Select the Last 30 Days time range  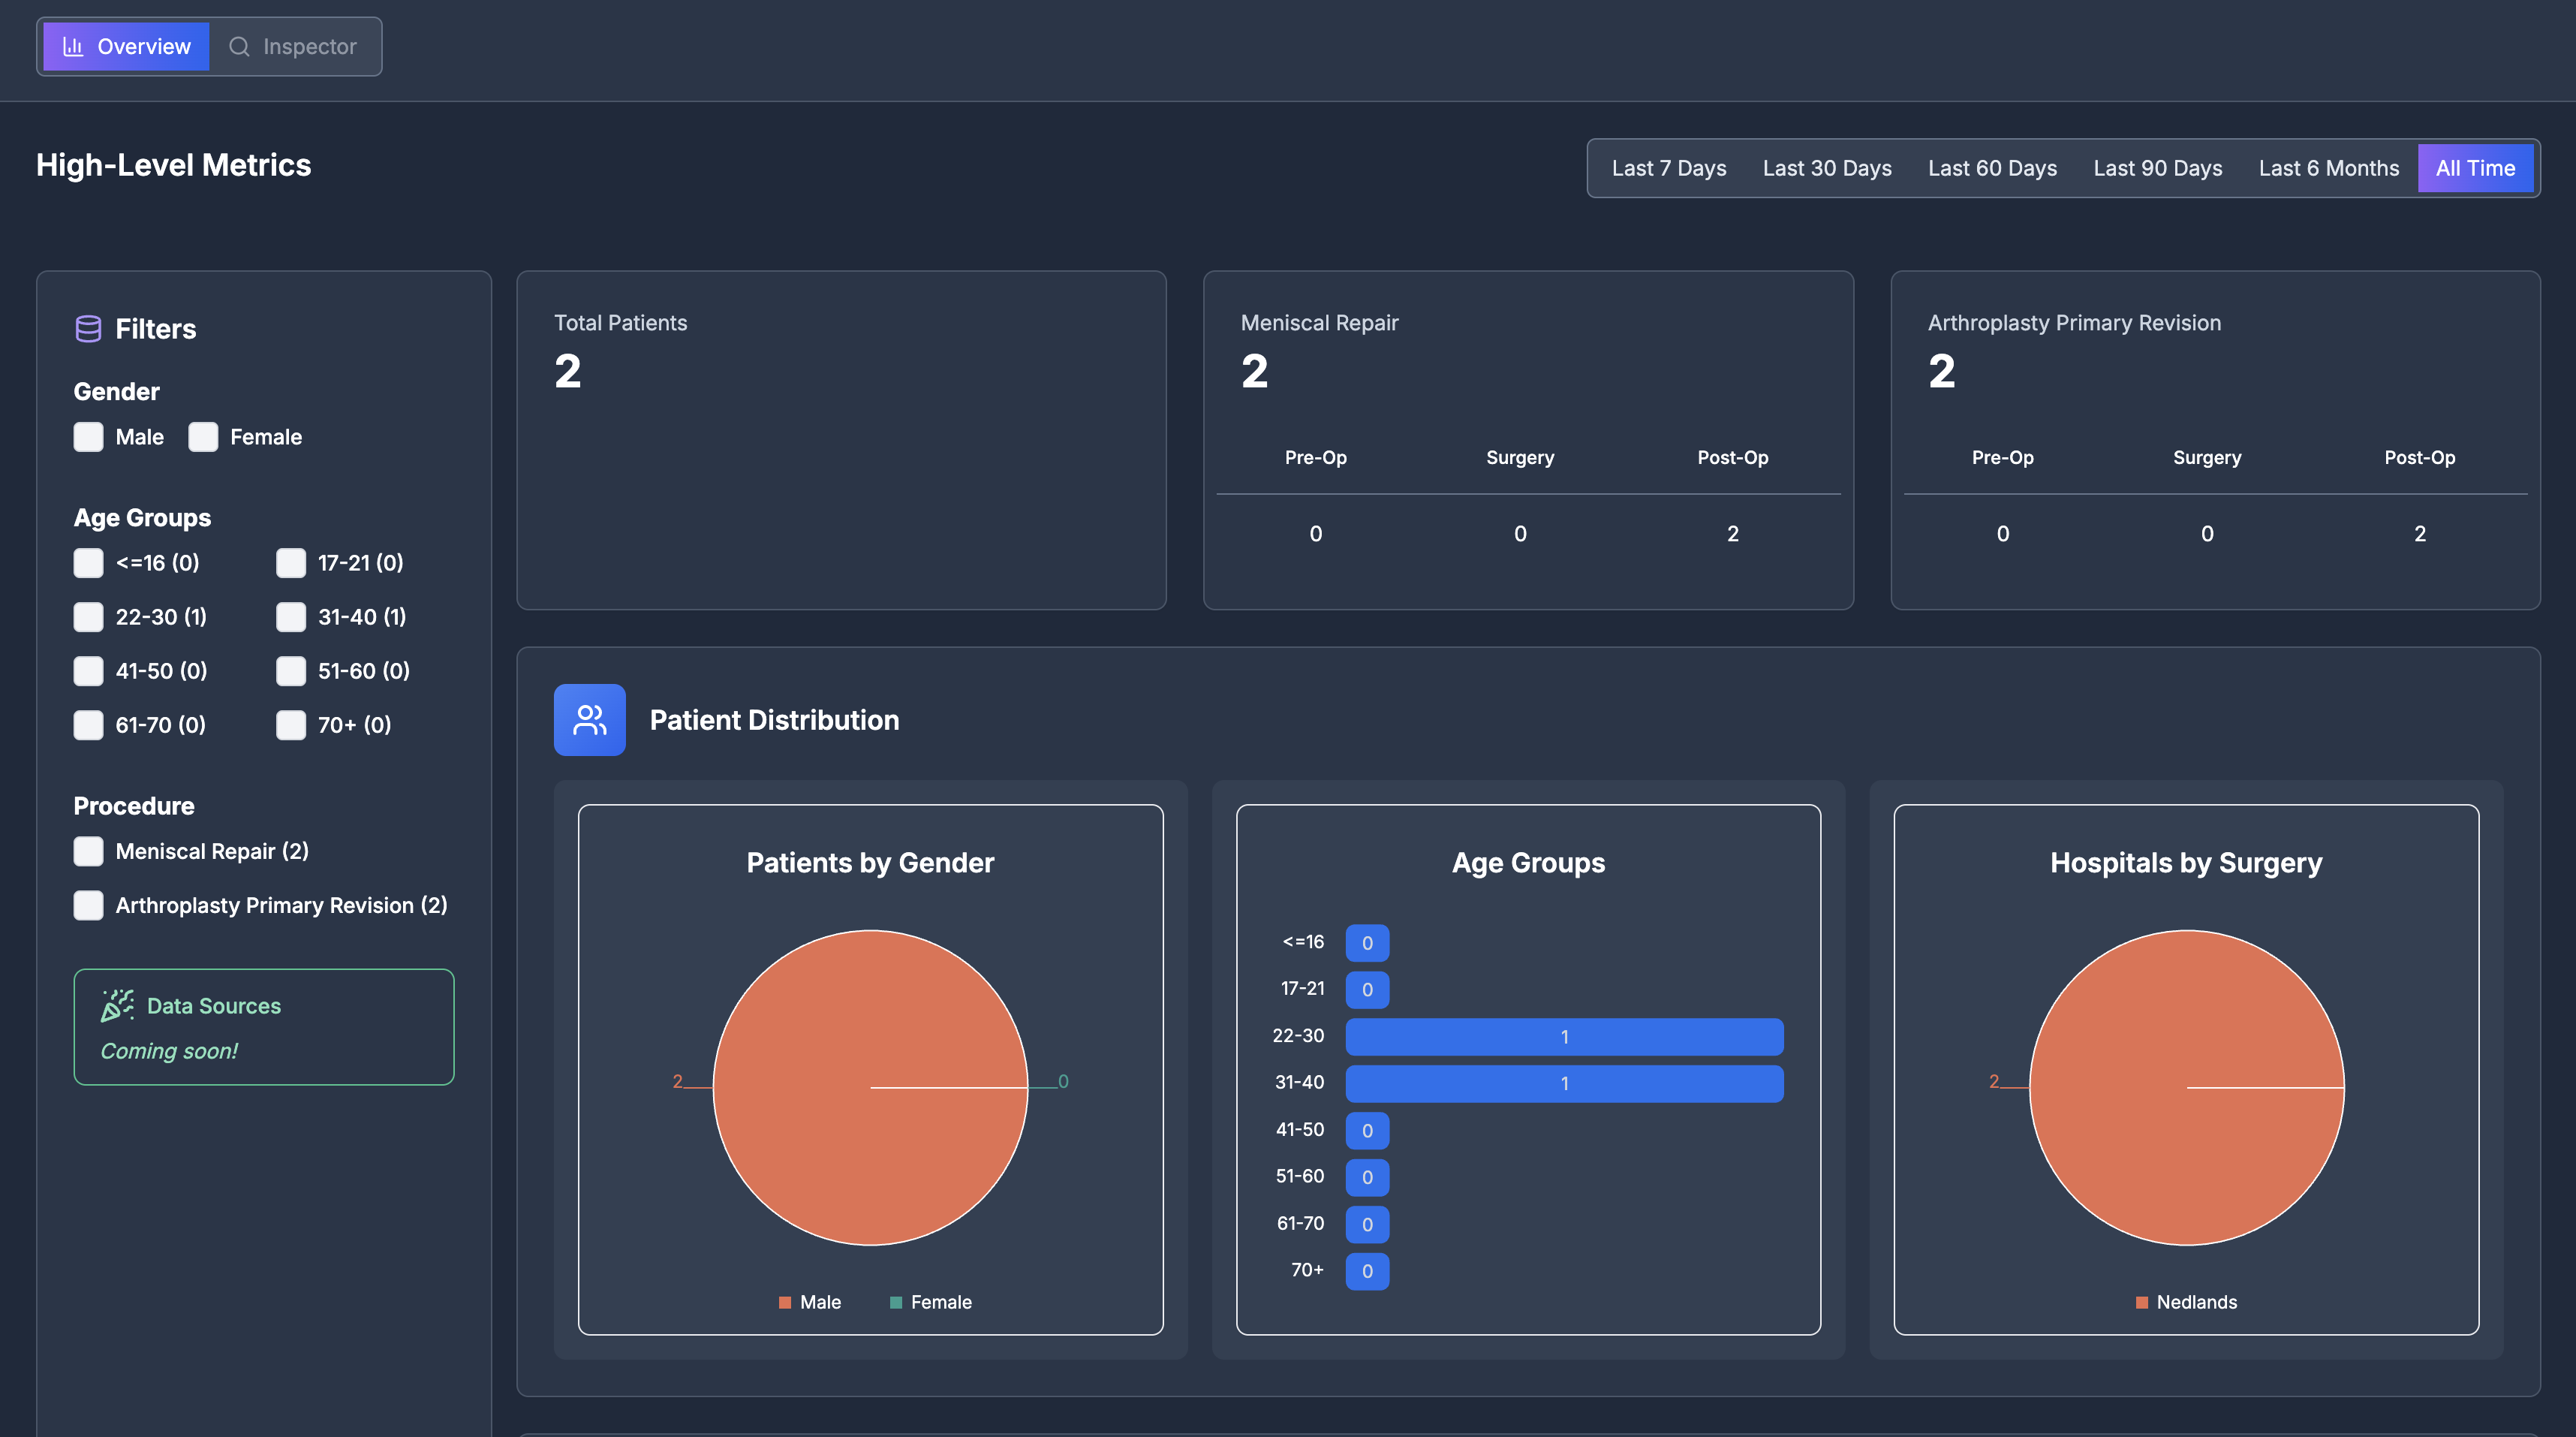click(1827, 168)
